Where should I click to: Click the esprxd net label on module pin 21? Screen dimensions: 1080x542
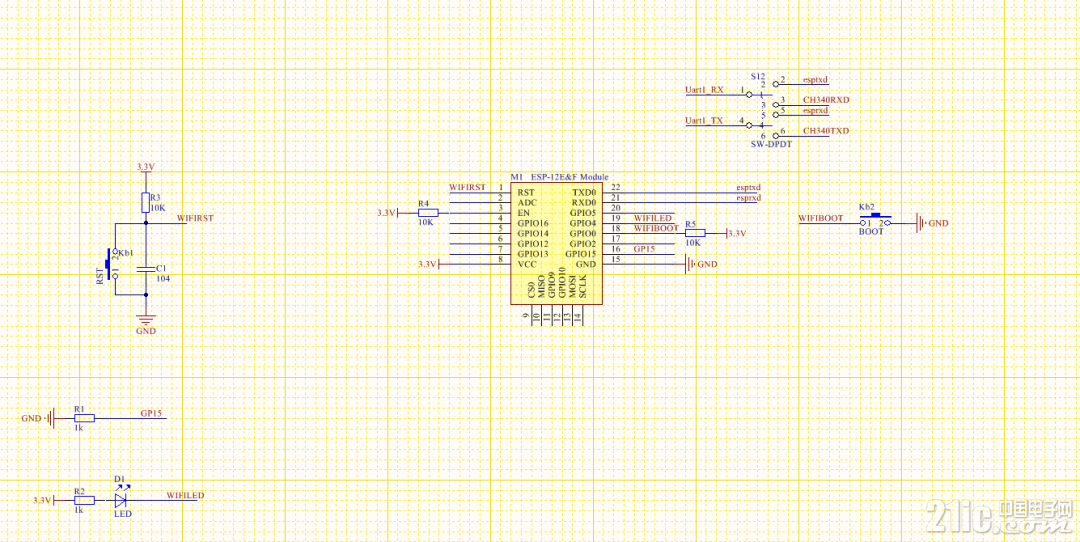[748, 198]
